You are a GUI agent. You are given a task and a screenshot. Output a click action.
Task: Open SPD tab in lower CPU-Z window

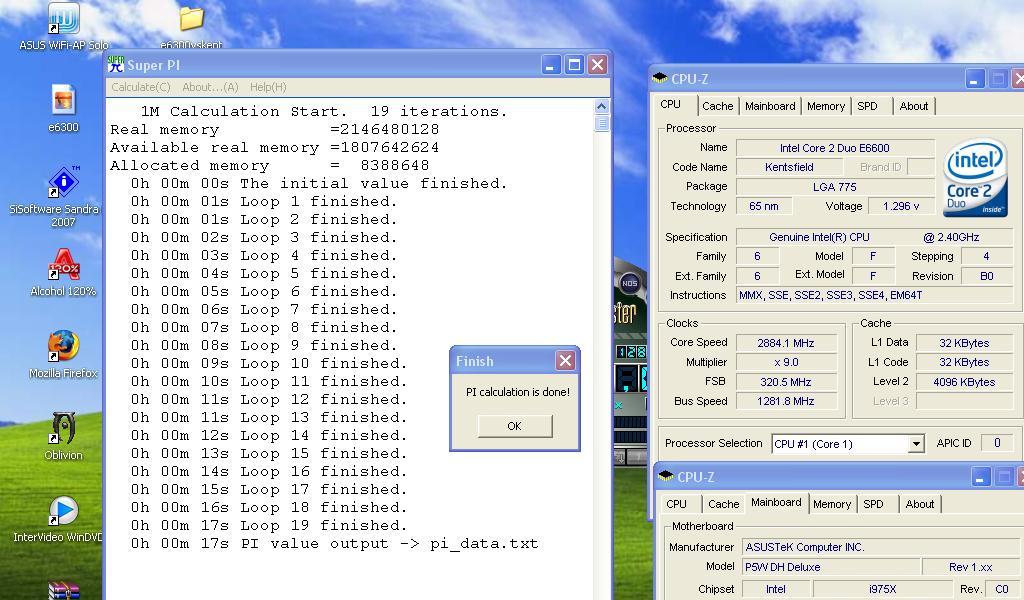873,504
